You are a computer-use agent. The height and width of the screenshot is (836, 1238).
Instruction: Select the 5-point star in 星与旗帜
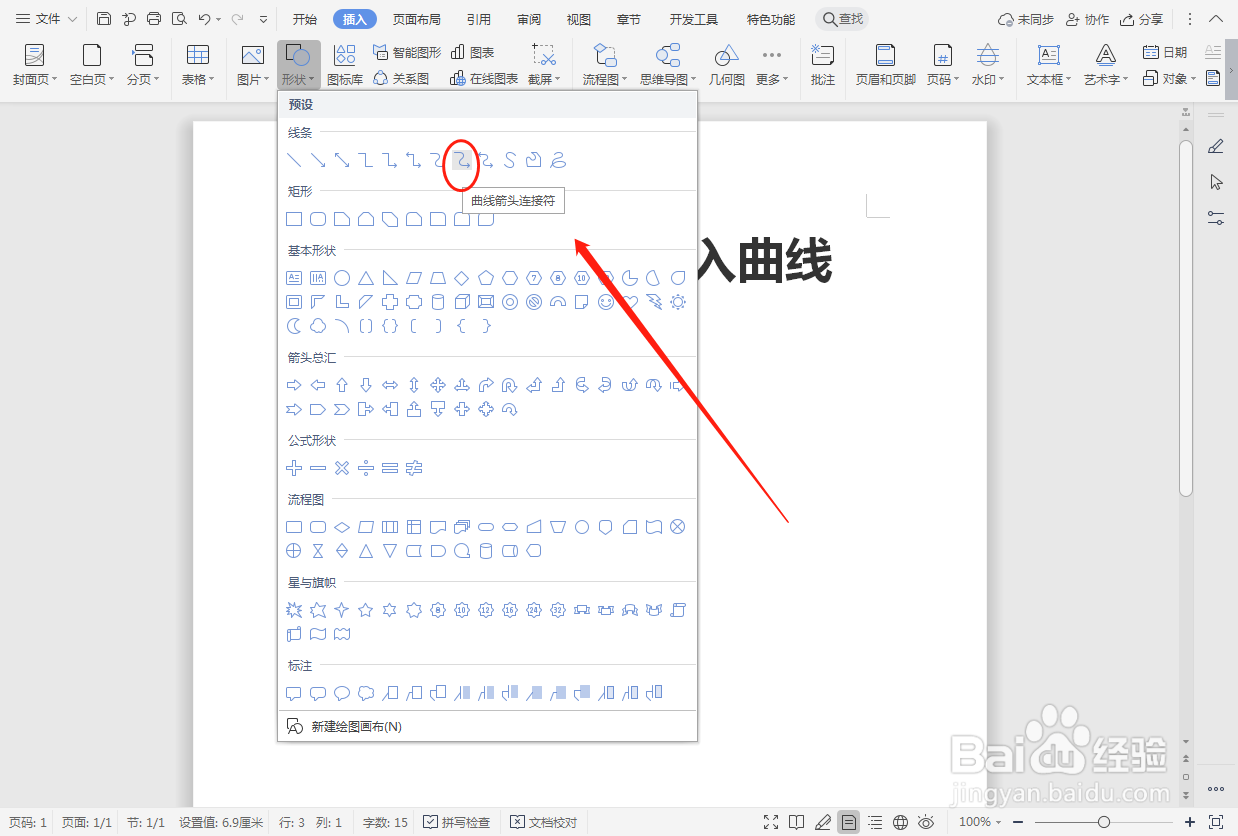pyautogui.click(x=366, y=610)
